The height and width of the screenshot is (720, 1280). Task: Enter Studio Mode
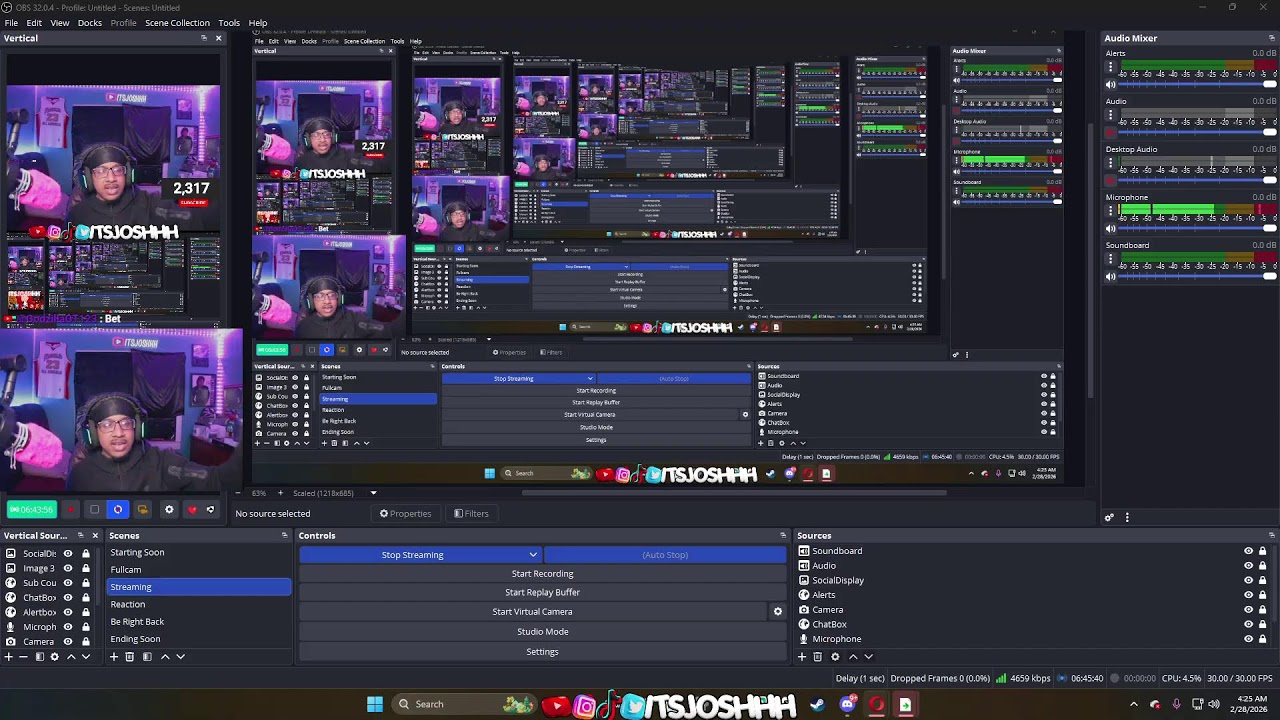pyautogui.click(x=542, y=632)
